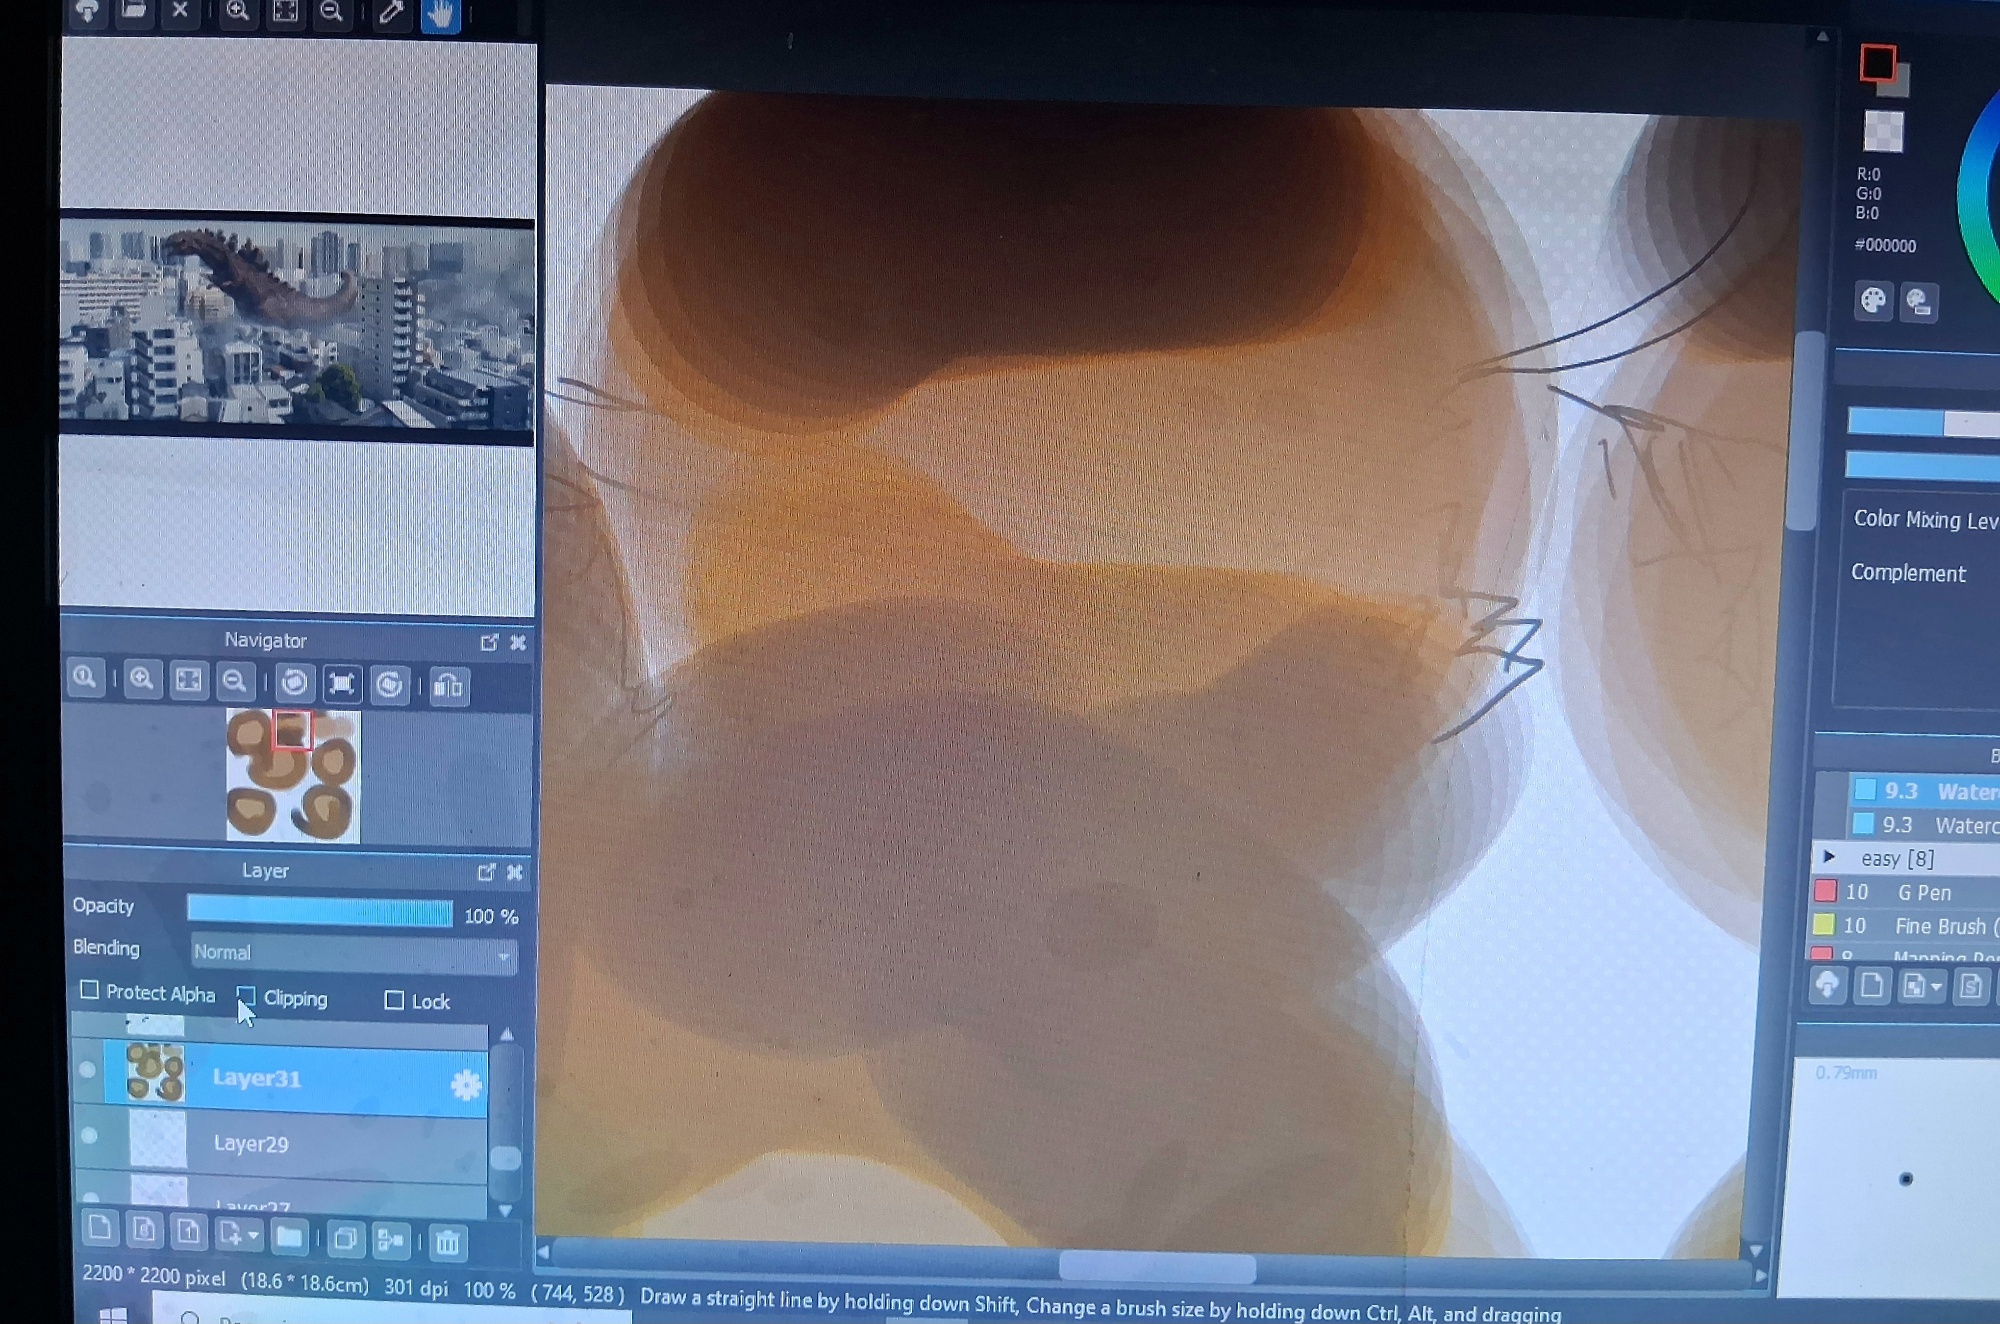Enable the Protect Alpha checkbox
The width and height of the screenshot is (2000, 1324).
(90, 990)
